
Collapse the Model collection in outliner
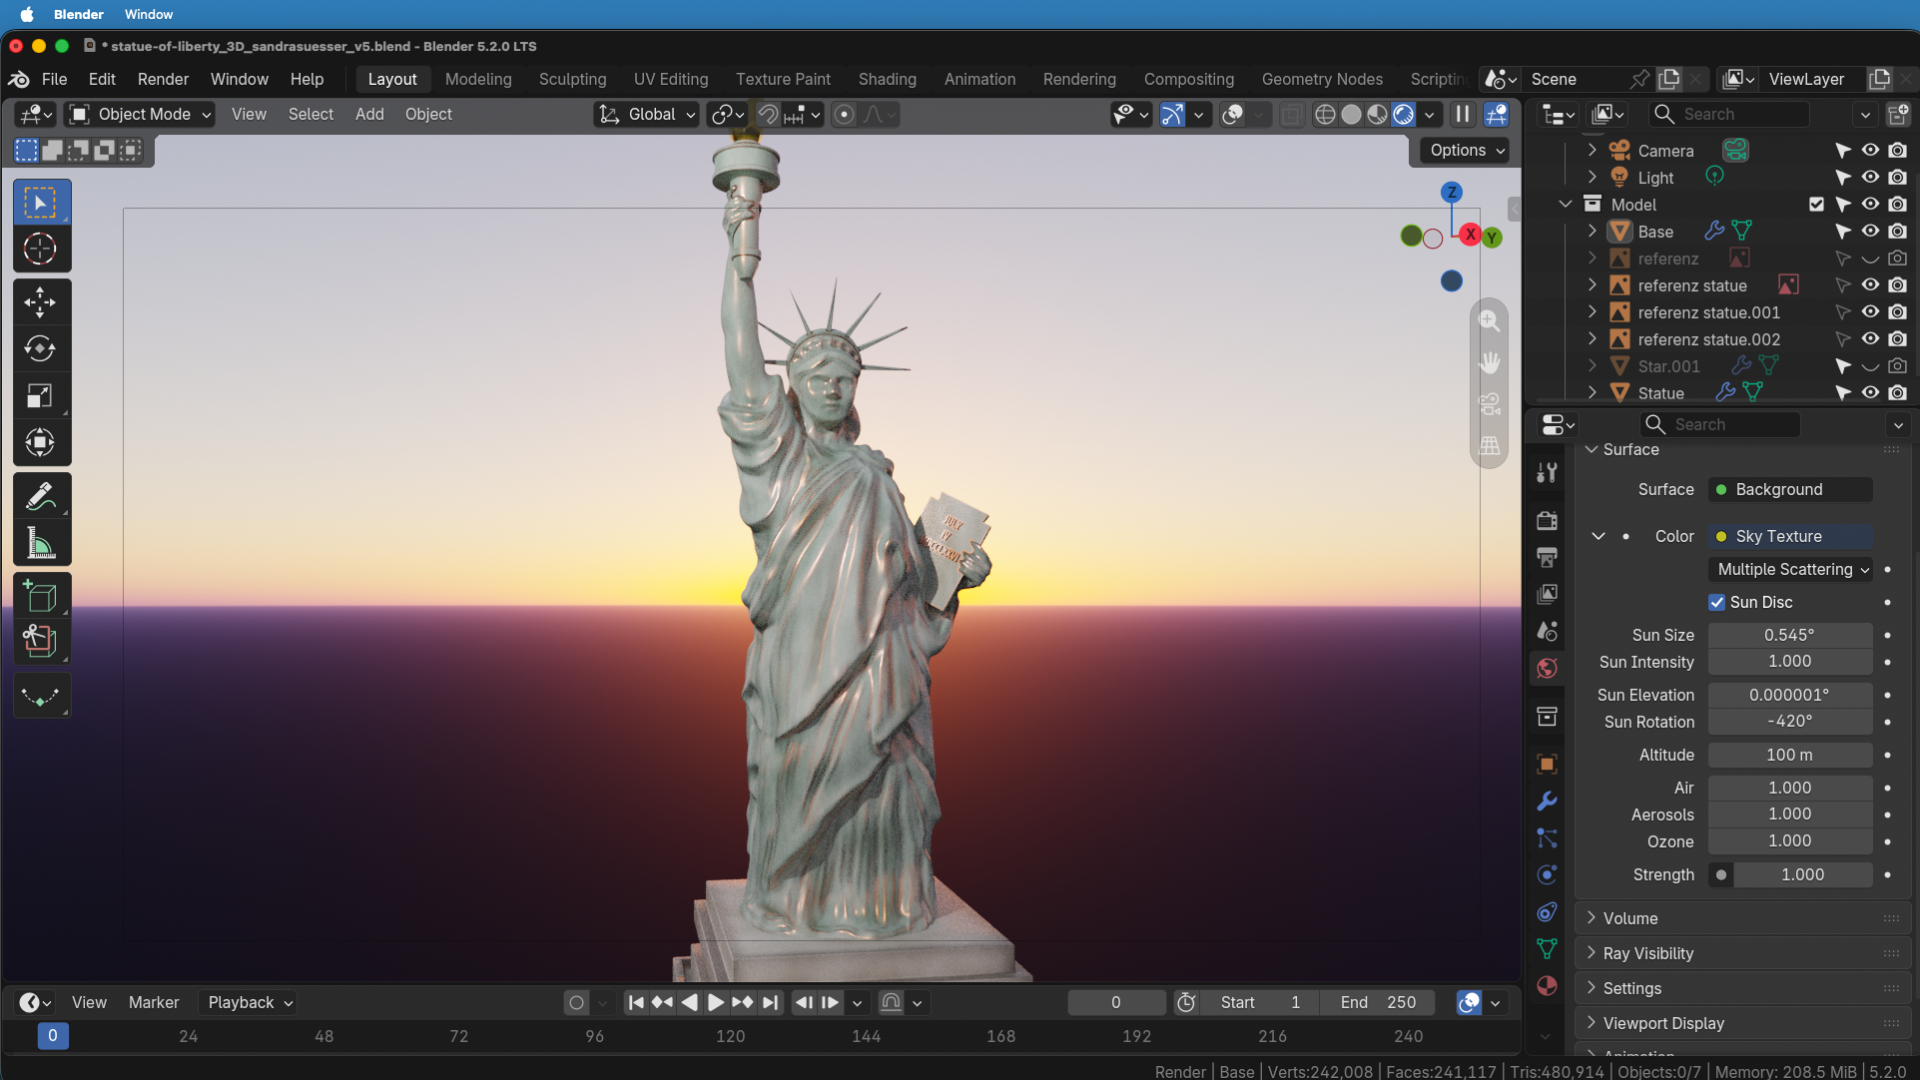1565,204
